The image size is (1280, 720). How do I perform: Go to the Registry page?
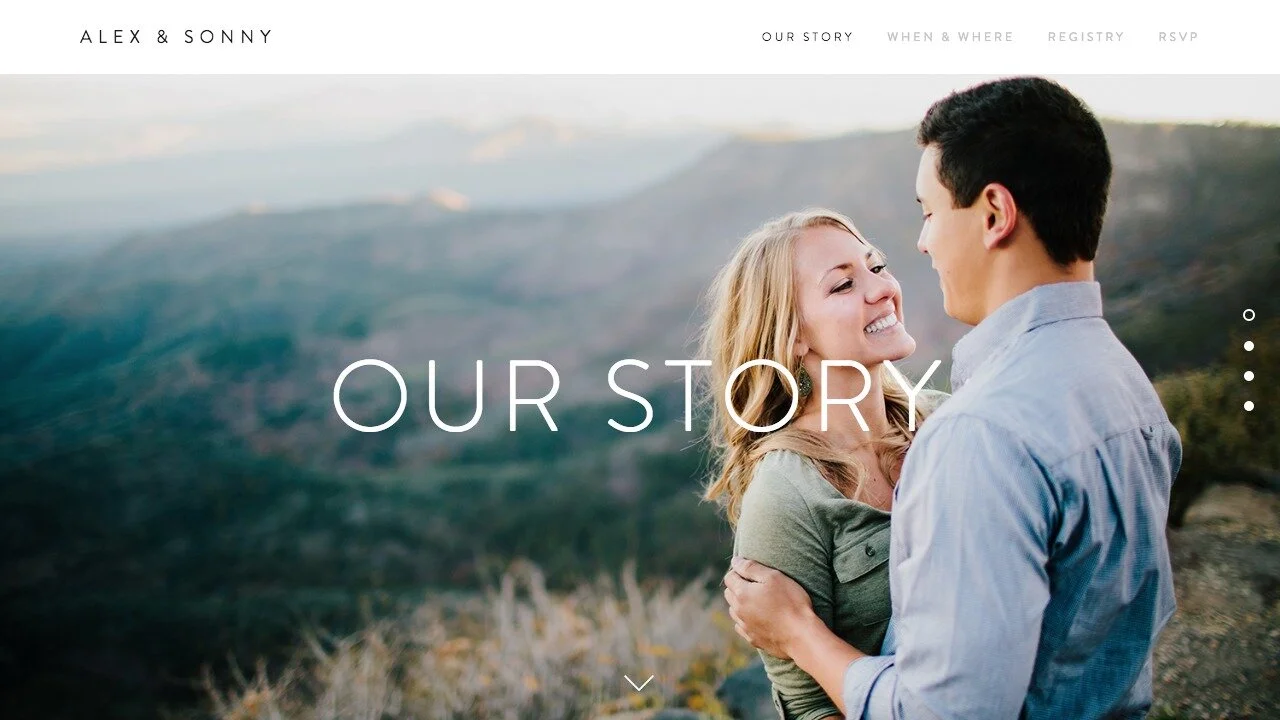pos(1086,37)
